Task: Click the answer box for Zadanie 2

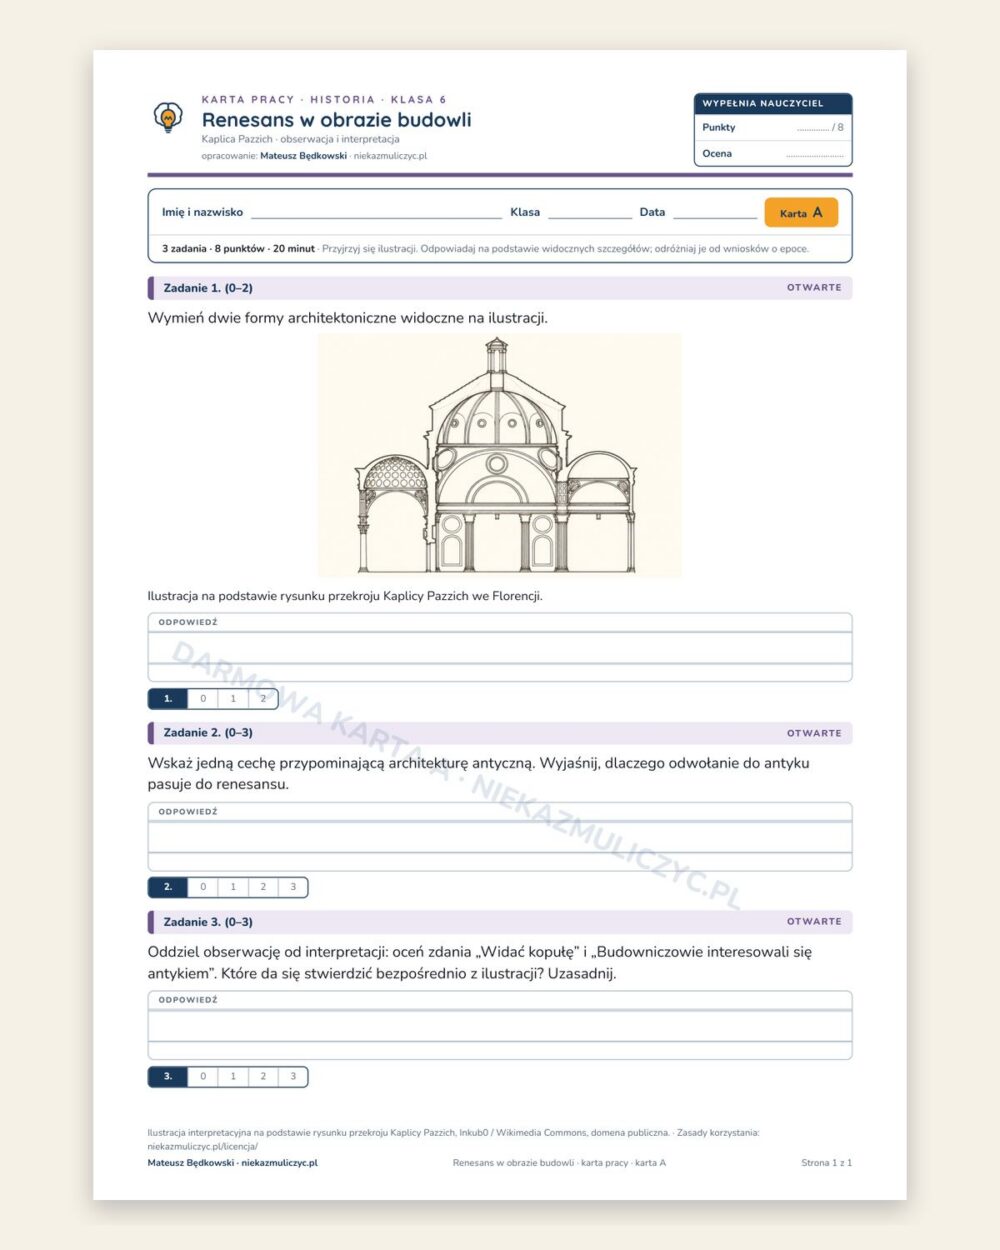Action: tap(500, 836)
